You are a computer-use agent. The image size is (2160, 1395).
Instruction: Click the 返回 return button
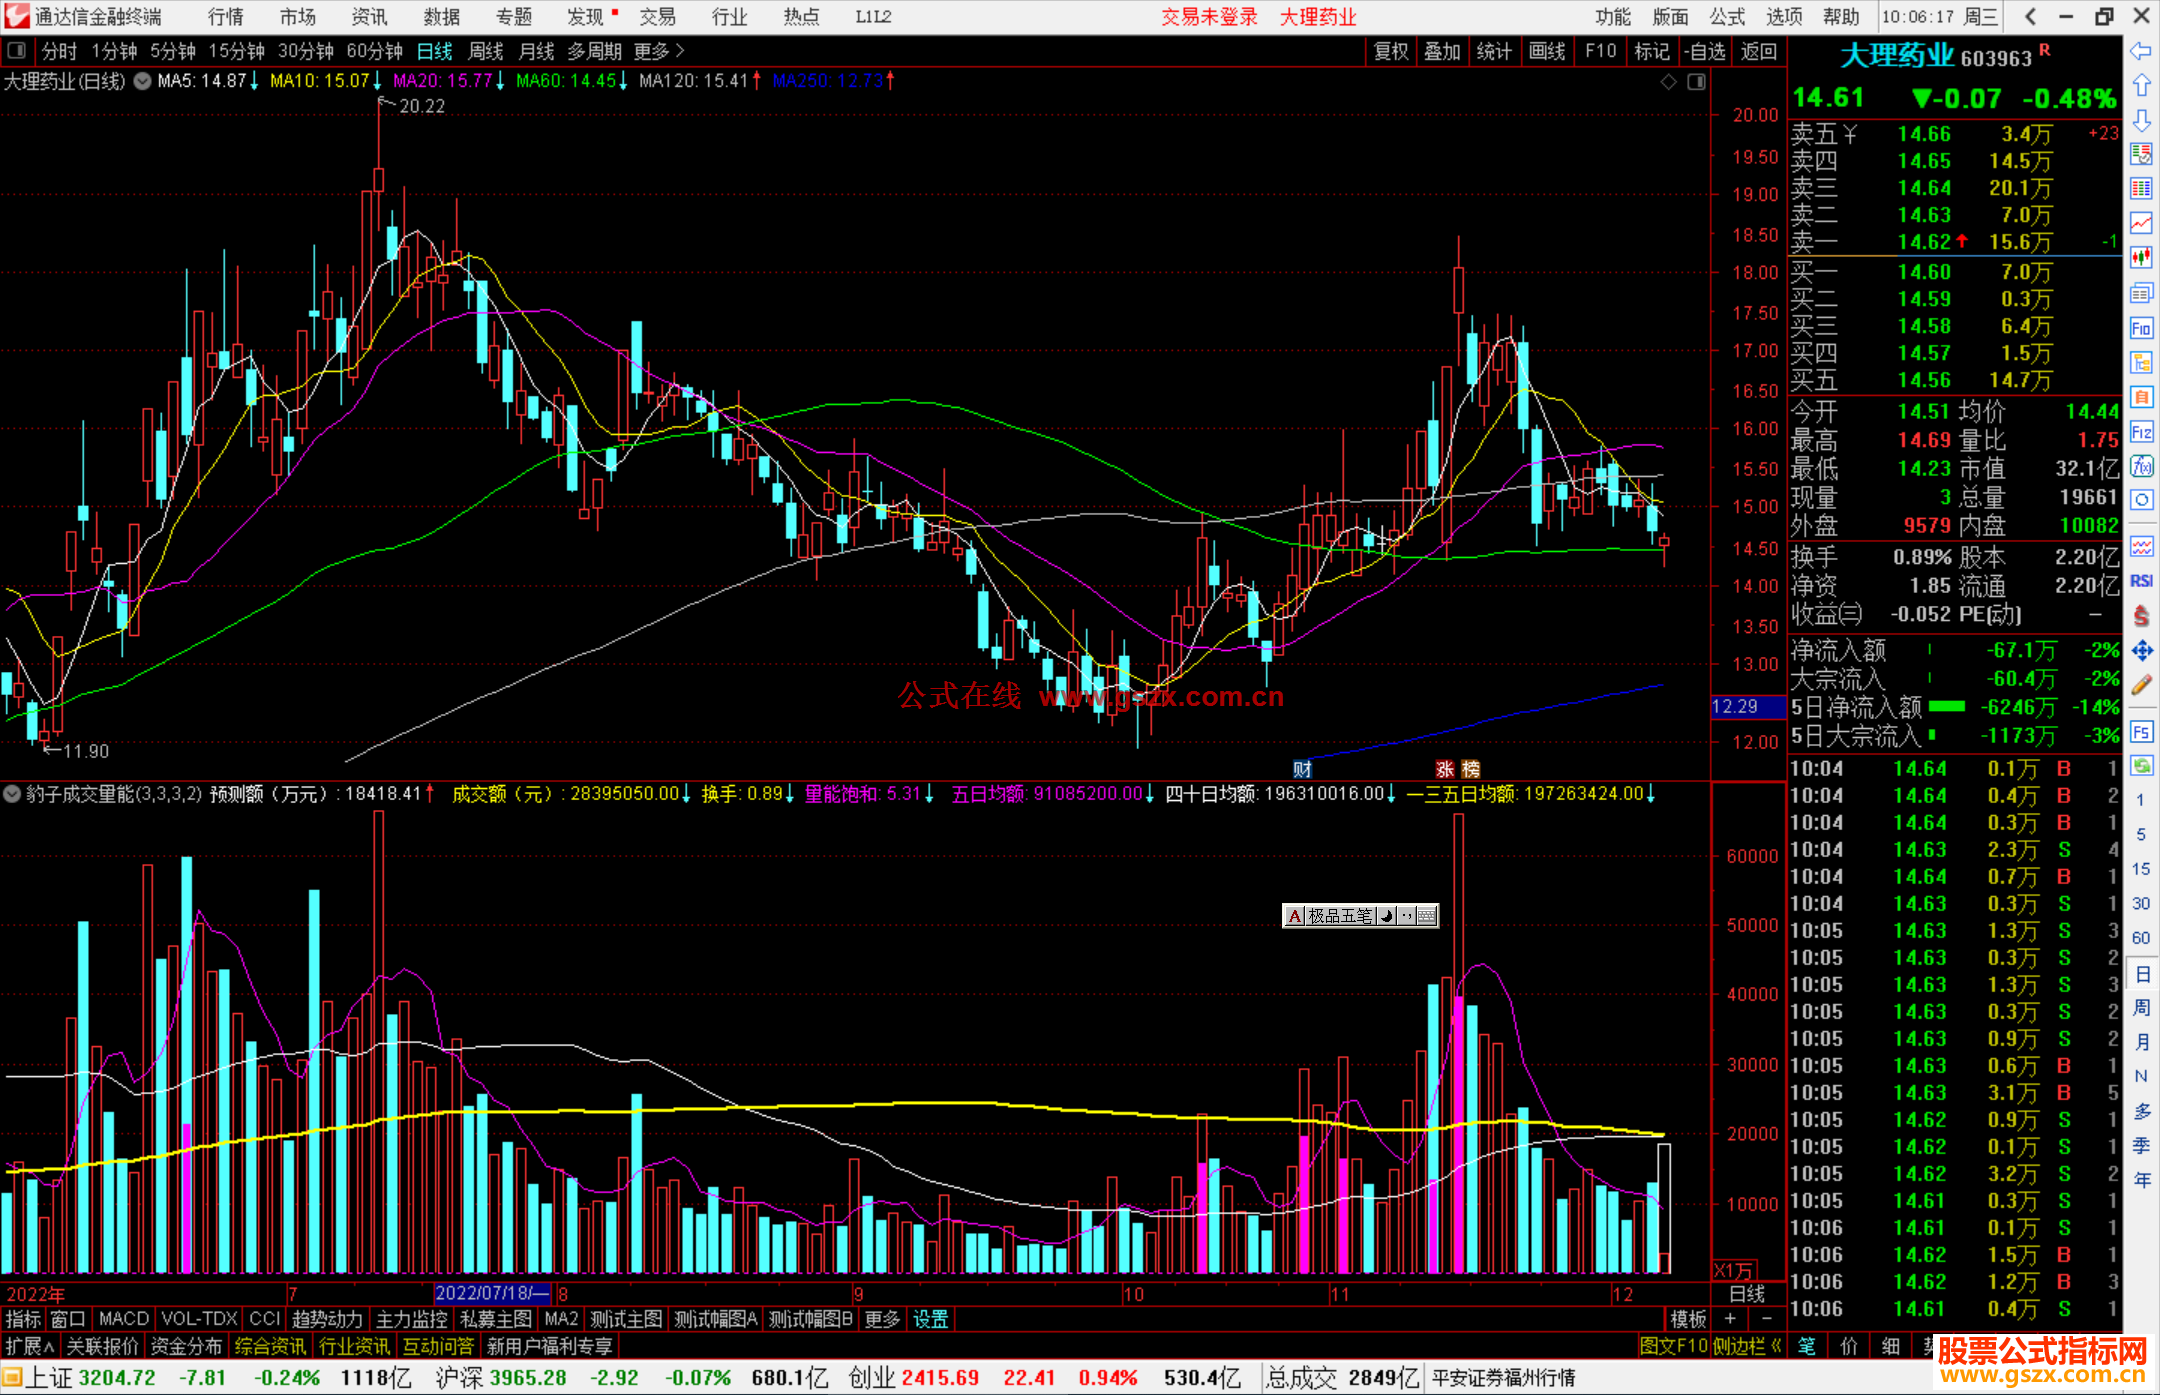tap(1758, 51)
